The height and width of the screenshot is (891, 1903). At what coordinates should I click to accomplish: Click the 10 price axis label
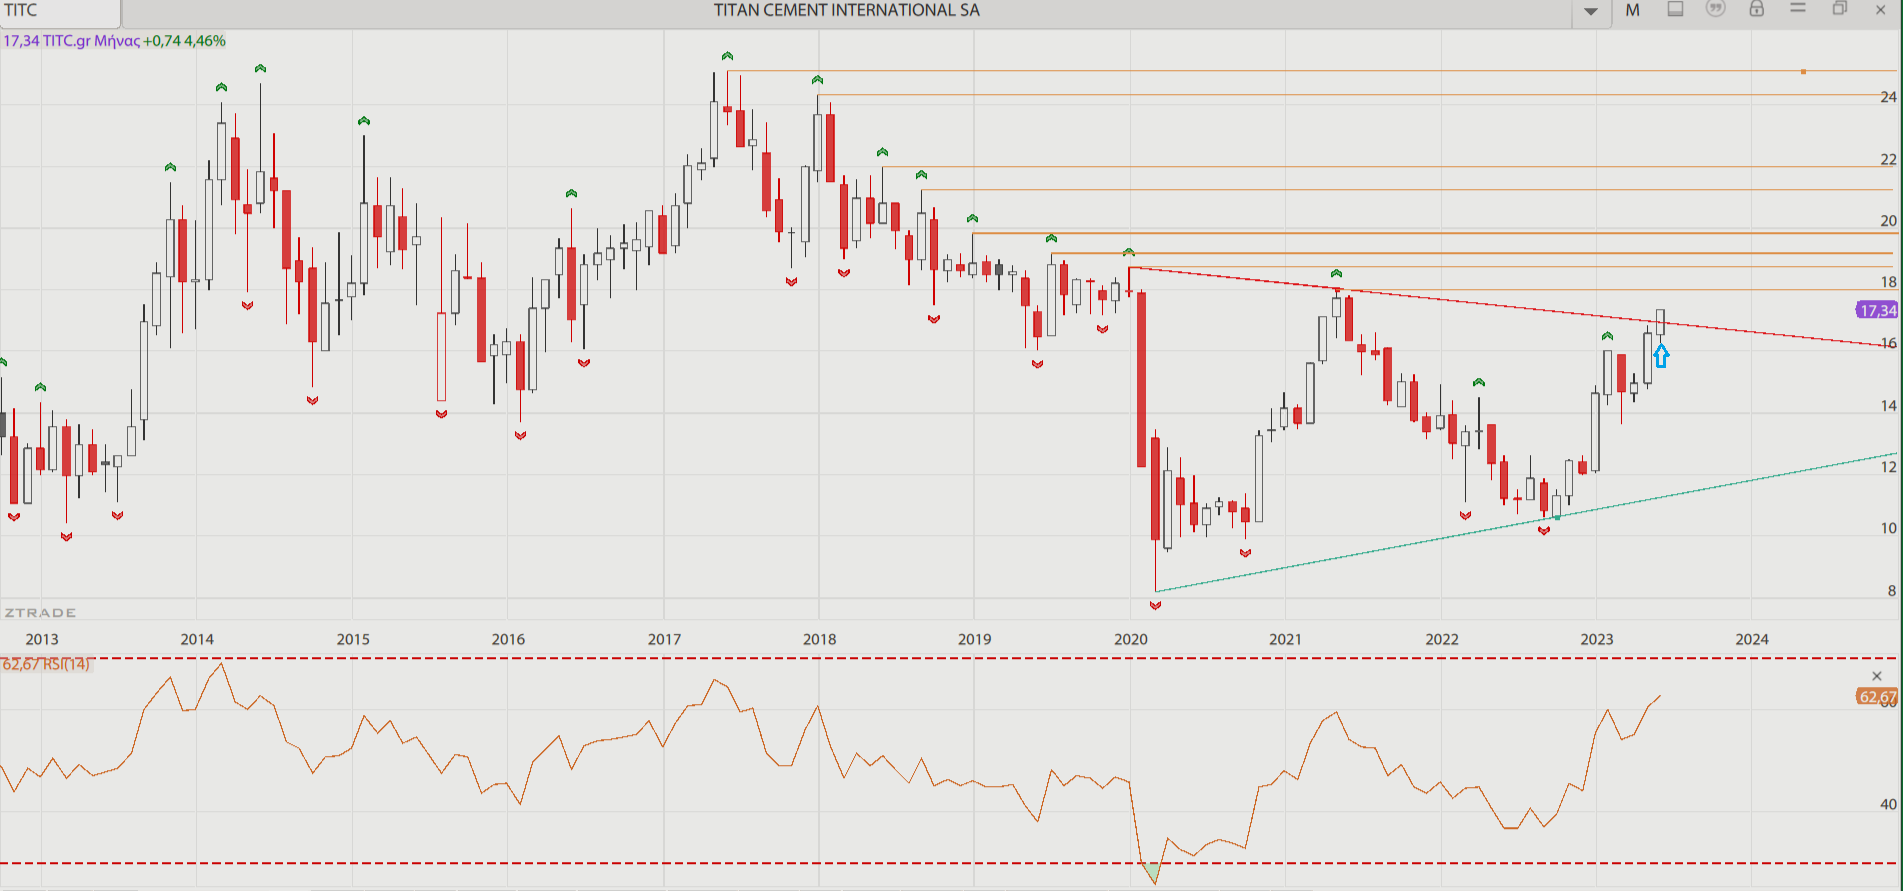coord(1888,528)
